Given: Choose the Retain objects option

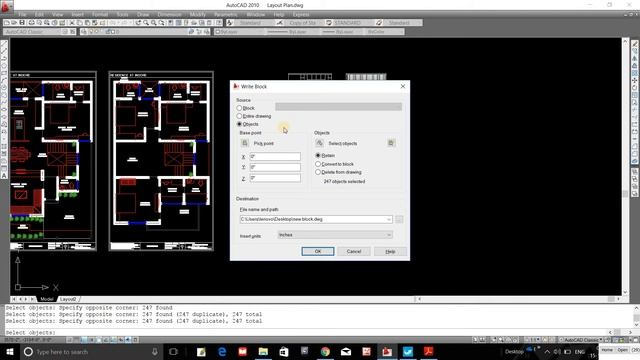Looking at the screenshot, I should click(x=318, y=156).
